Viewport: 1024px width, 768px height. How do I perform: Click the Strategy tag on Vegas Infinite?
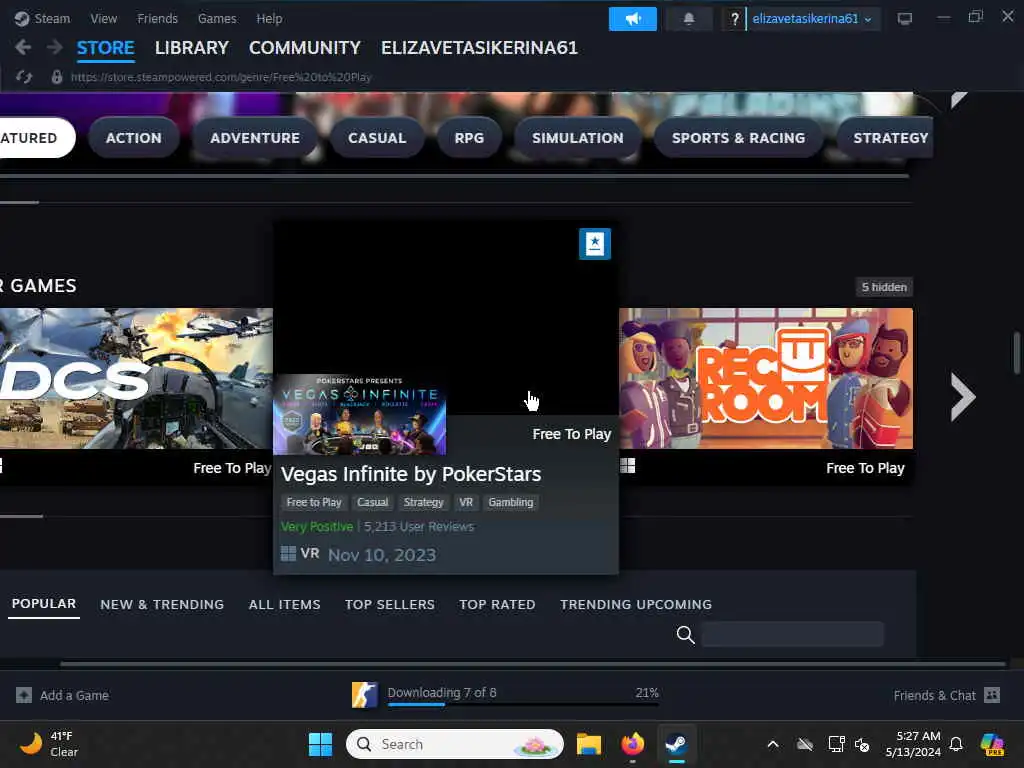click(x=423, y=502)
